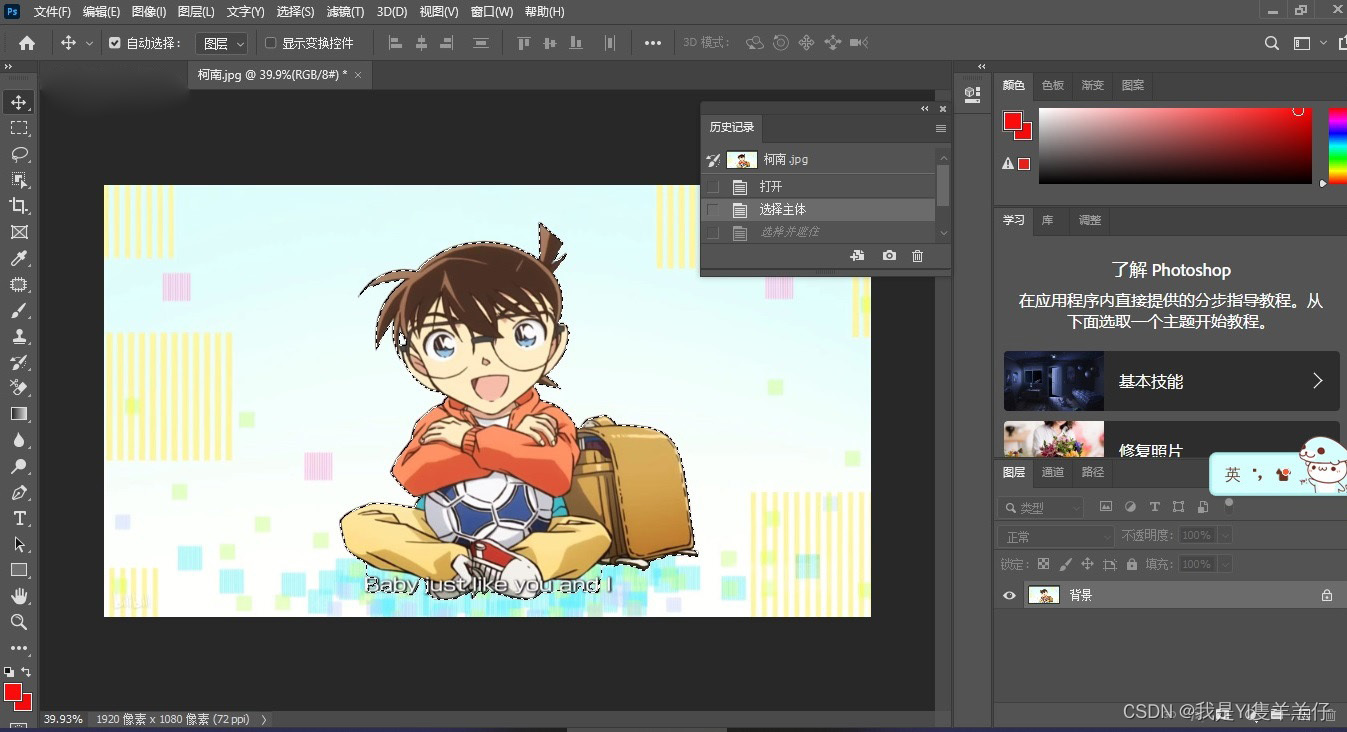Viewport: 1347px width, 732px height.
Task: Select the Zoom tool
Action: coord(19,622)
